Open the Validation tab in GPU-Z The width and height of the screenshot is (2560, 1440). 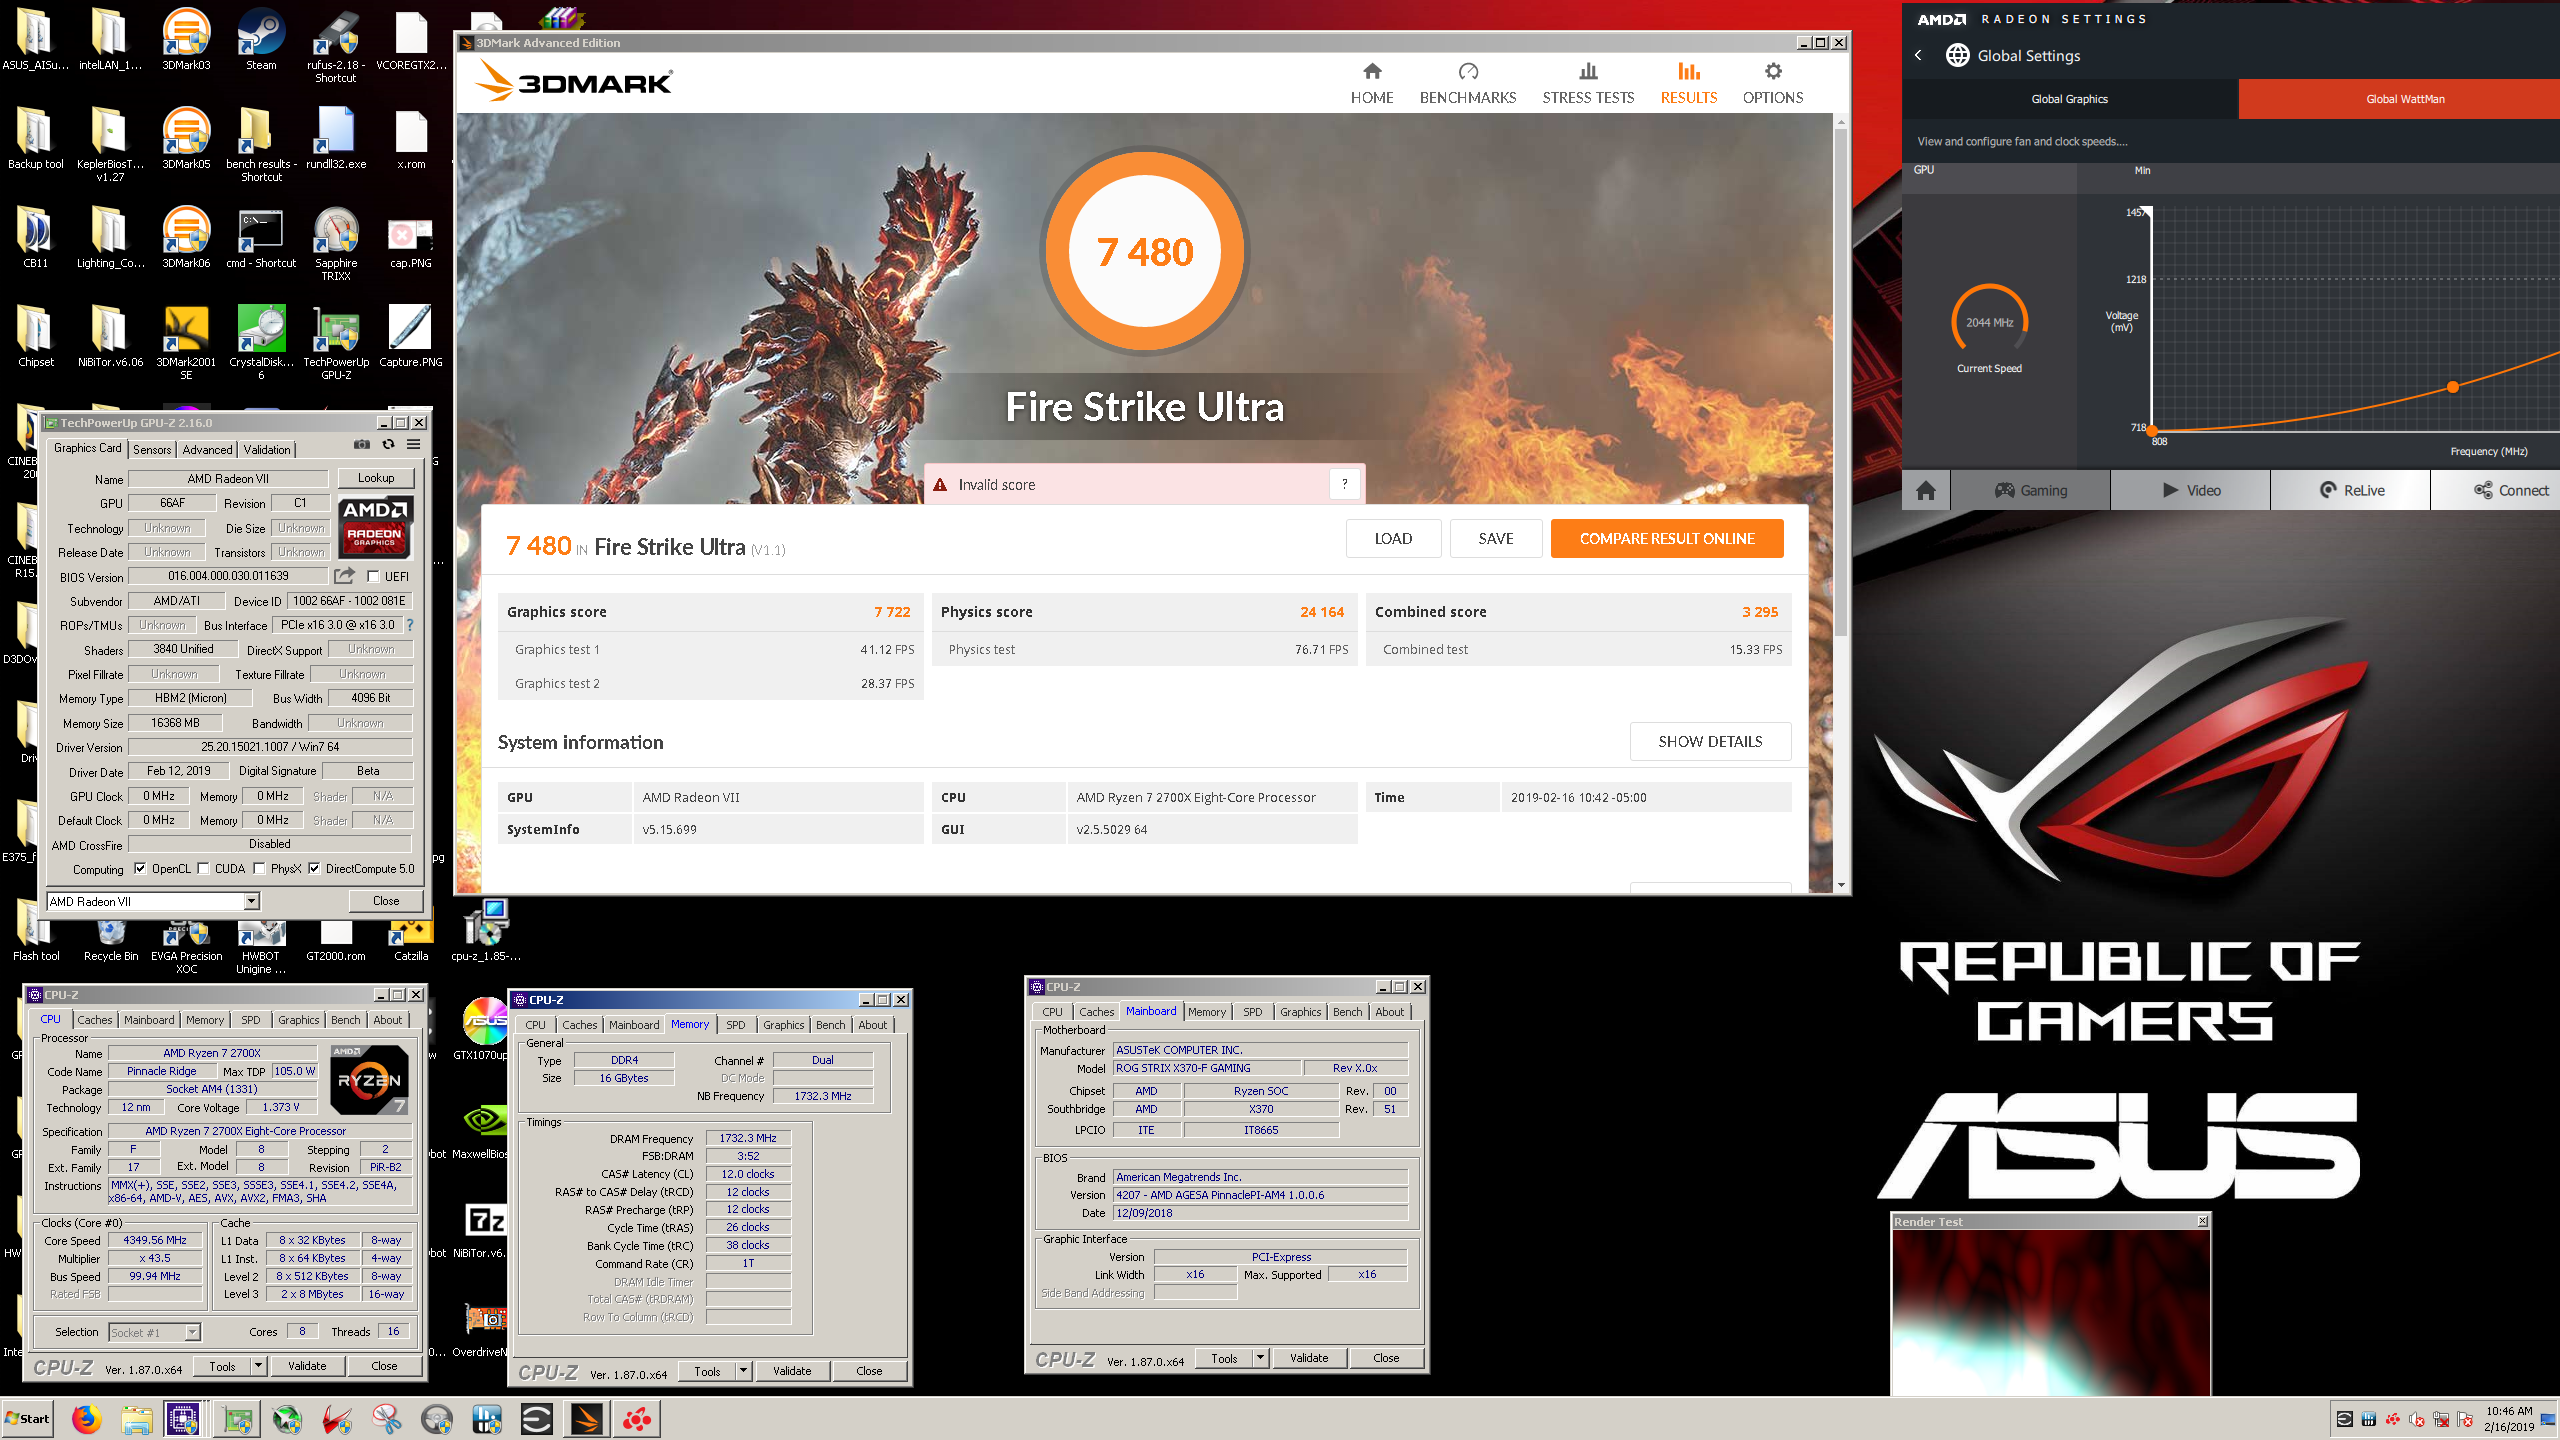[x=267, y=450]
